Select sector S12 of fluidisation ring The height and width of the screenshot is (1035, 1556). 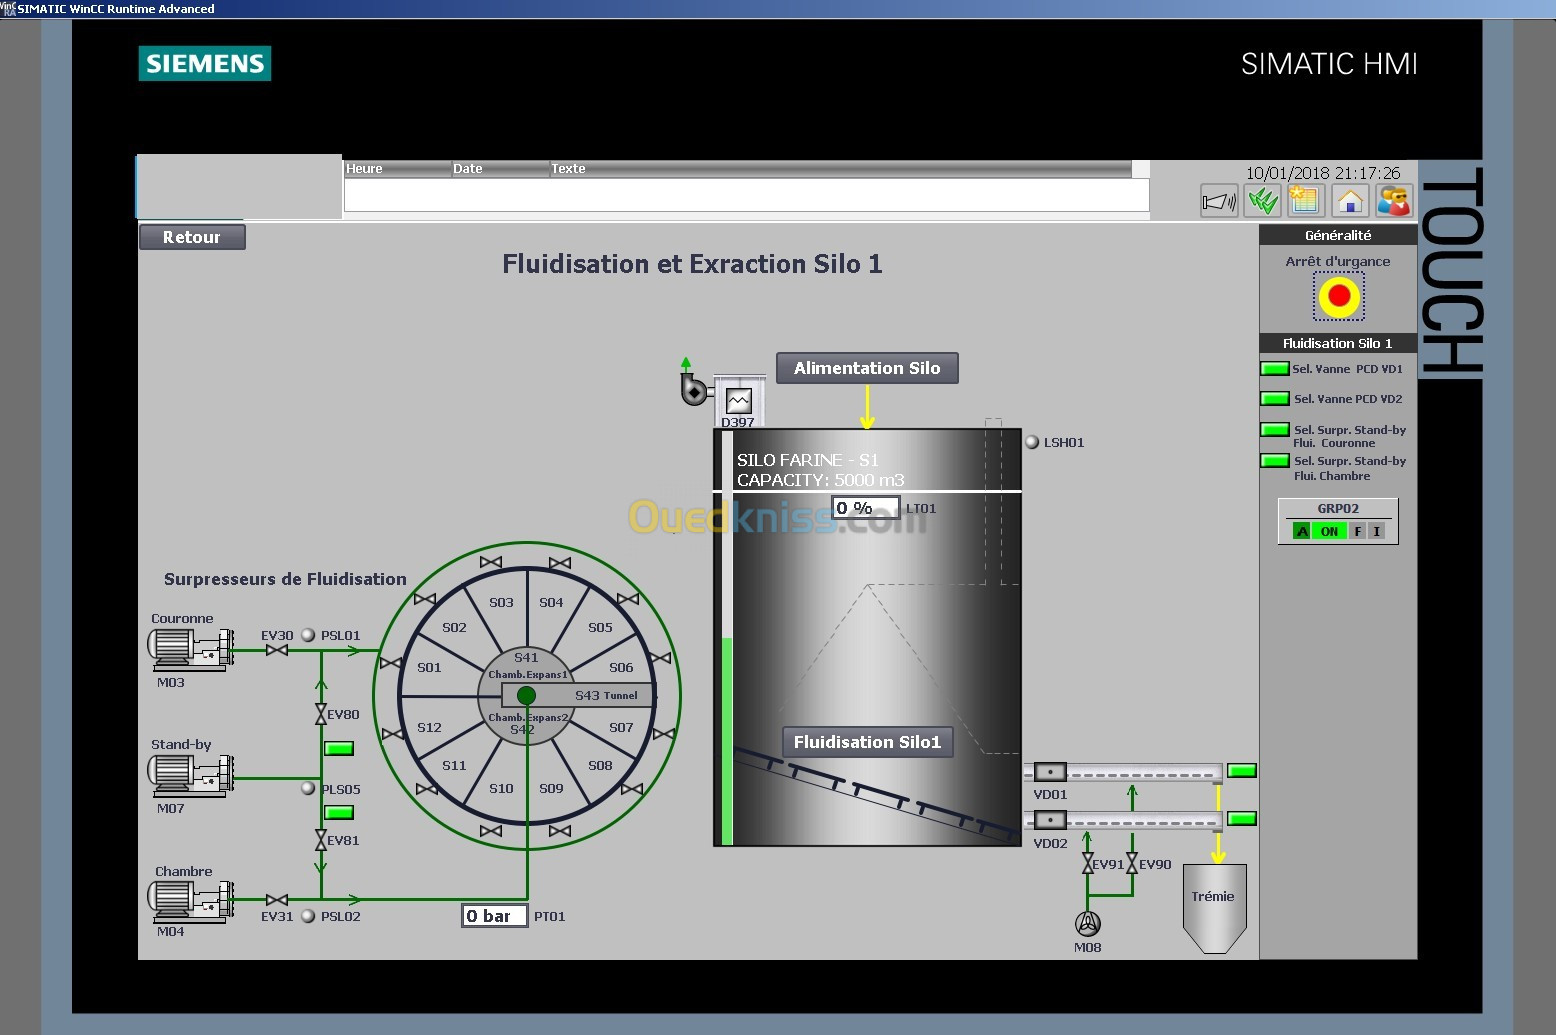tap(429, 727)
